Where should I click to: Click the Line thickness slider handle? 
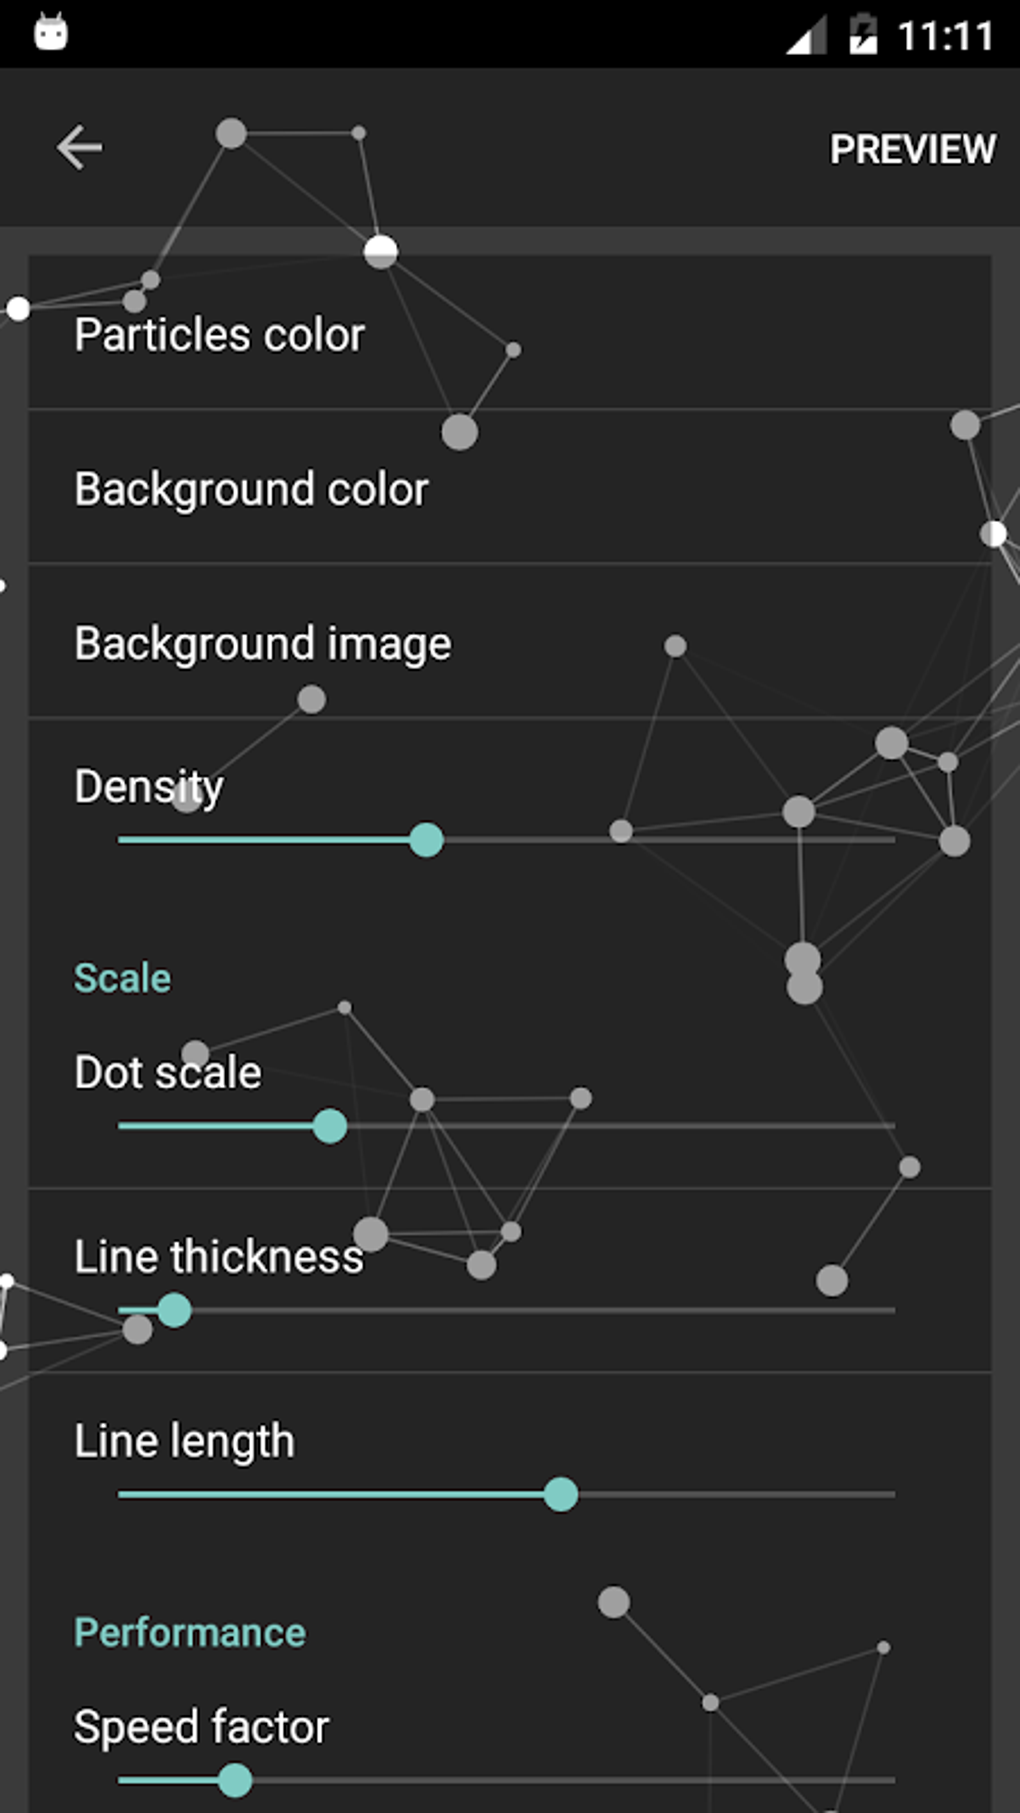coord(175,1308)
